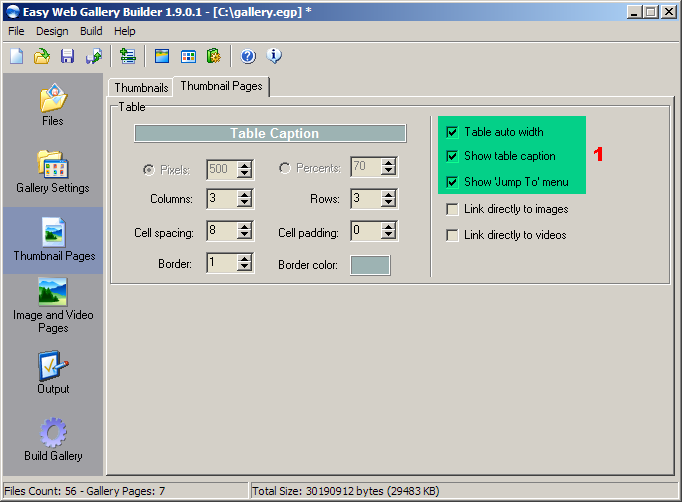682x502 pixels.
Task: Click into the Cell spacing field
Action: point(222,231)
